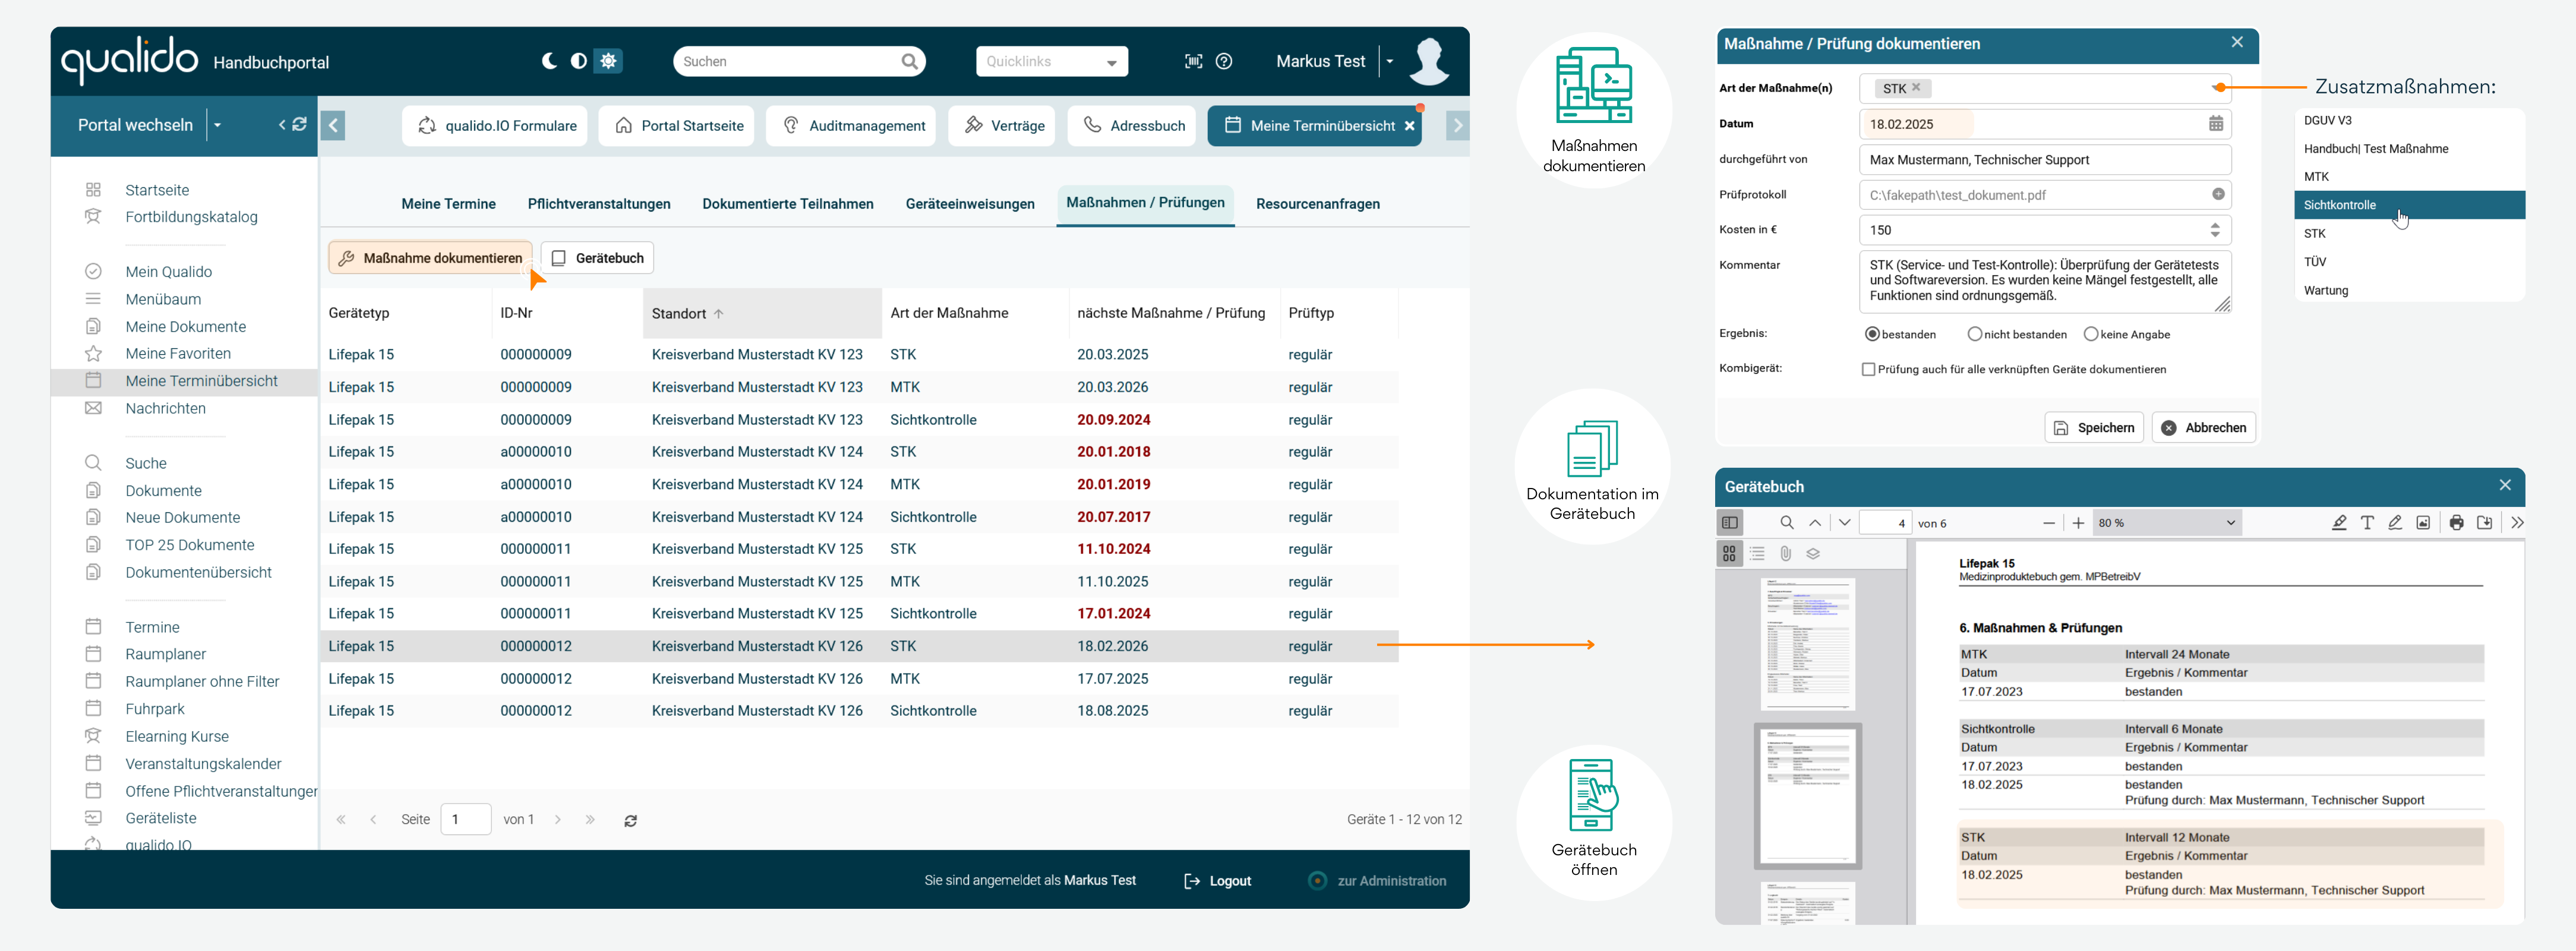
Task: Check the Kombigerät verknüpfte Geräte checkbox
Action: tap(1868, 369)
